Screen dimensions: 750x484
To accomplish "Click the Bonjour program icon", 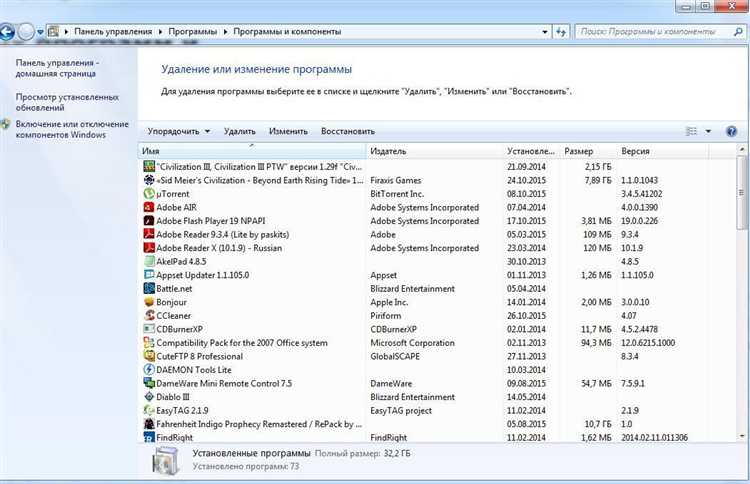I will tap(149, 302).
